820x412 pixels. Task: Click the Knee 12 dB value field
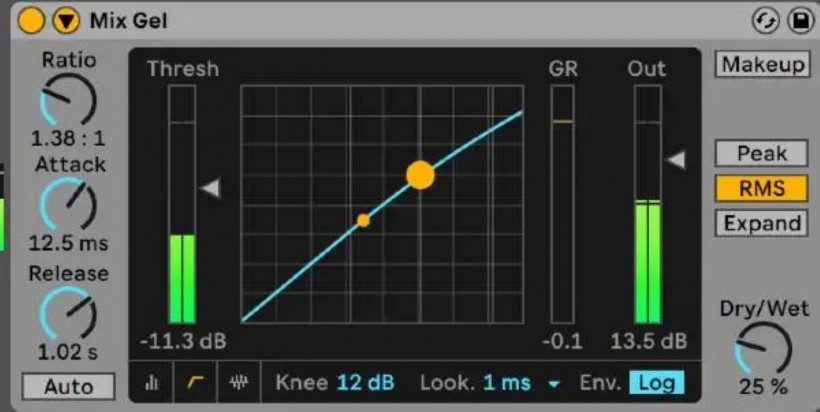tap(365, 383)
